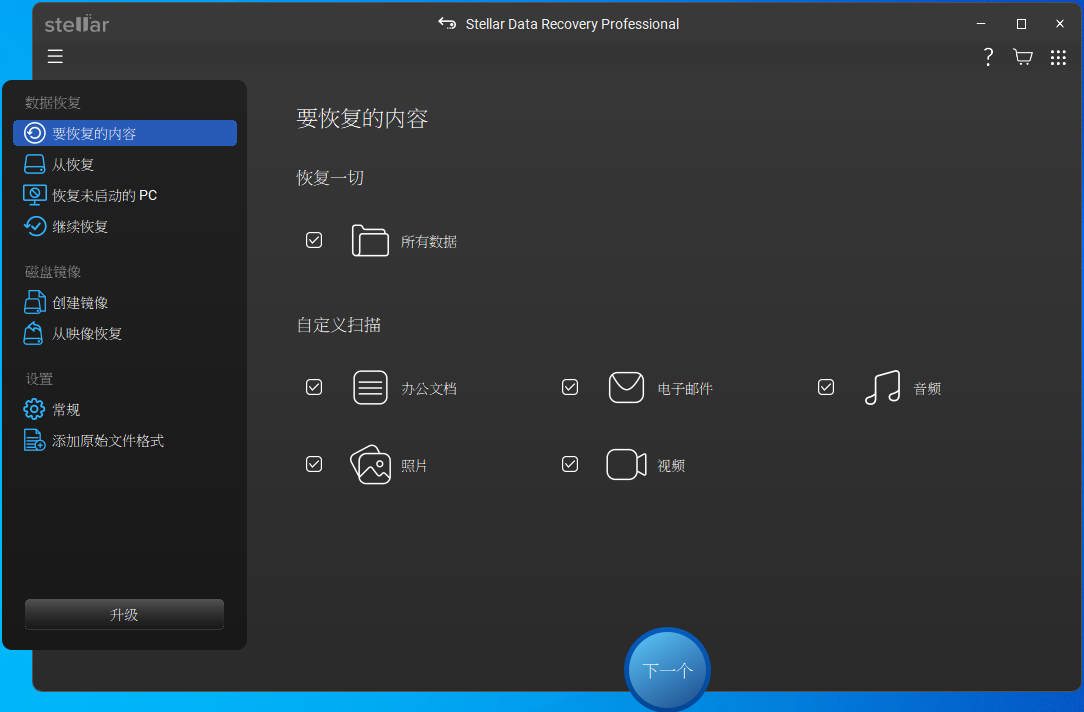Viewport: 1084px width, 712px height.
Task: Click the 视频 camera icon
Action: tap(626, 465)
